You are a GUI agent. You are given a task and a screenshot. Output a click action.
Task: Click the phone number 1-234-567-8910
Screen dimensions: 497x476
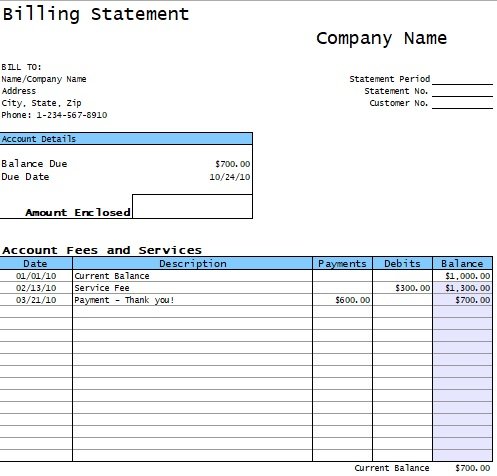click(x=72, y=115)
